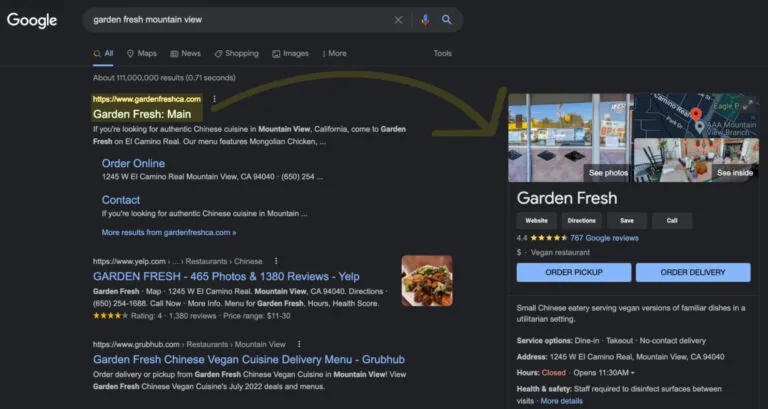
Task: Open the Yelp Garden Fresh reviews result
Action: coord(226,276)
